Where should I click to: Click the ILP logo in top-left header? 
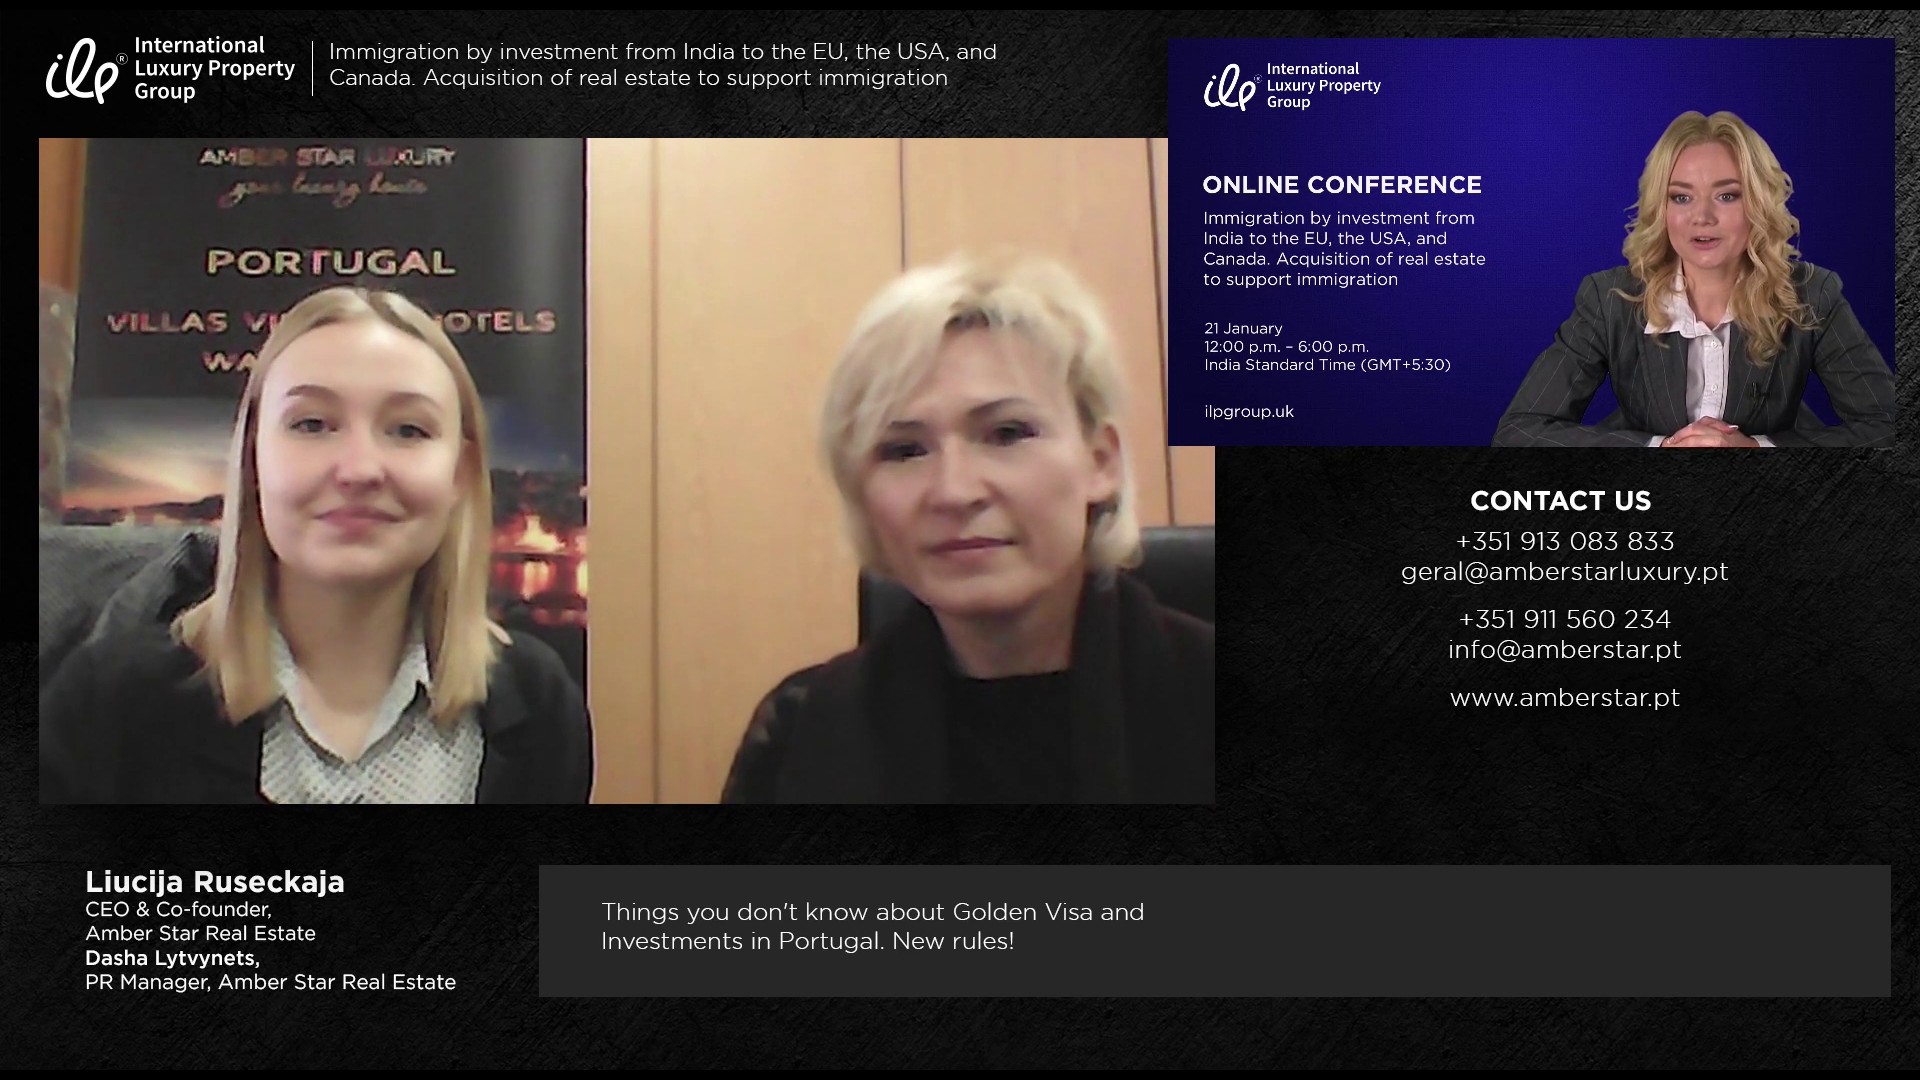[84, 70]
